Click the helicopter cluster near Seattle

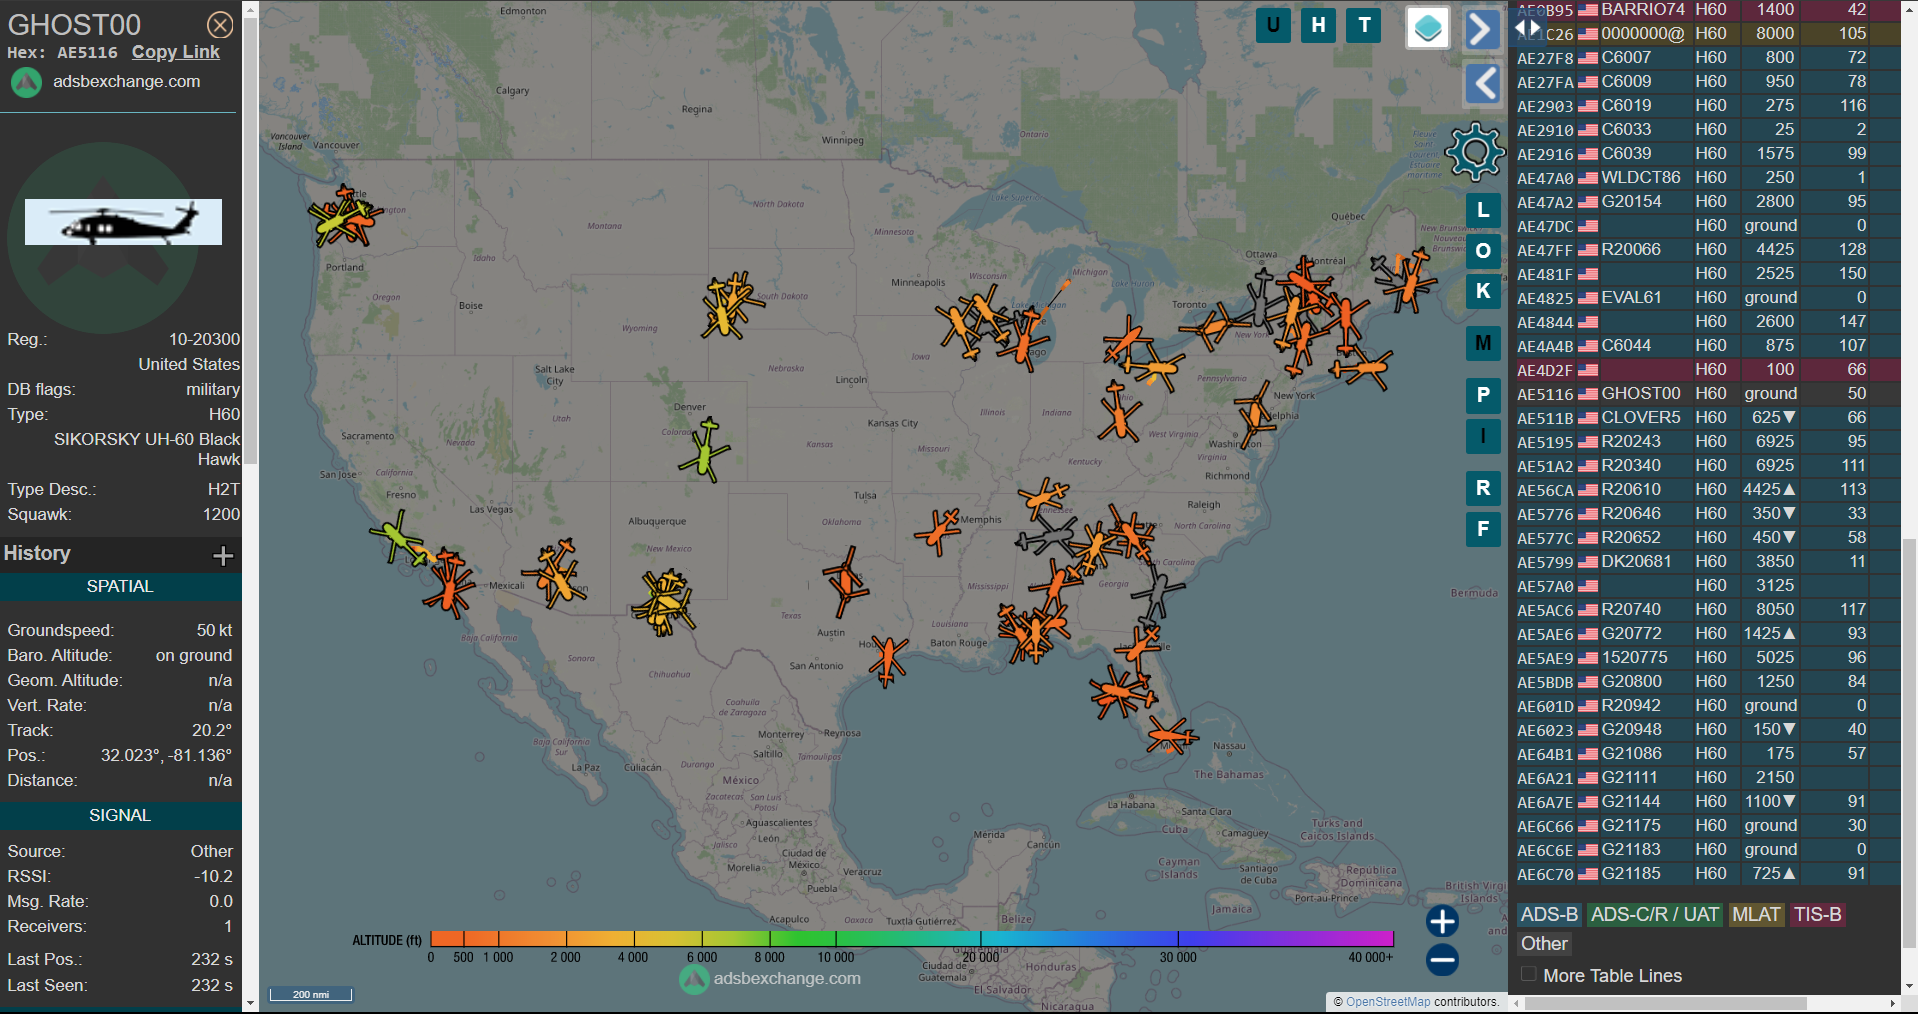point(345,217)
